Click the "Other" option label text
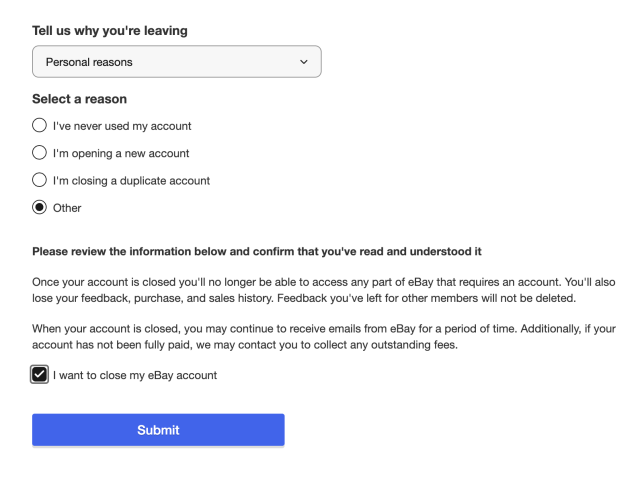640x480 pixels. pos(67,208)
